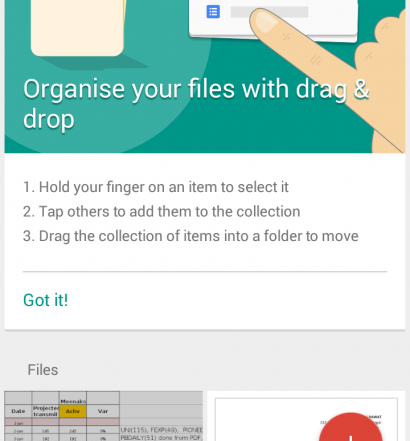The image size is (410, 441).
Task: Click the blue list document icon
Action: pos(213,12)
